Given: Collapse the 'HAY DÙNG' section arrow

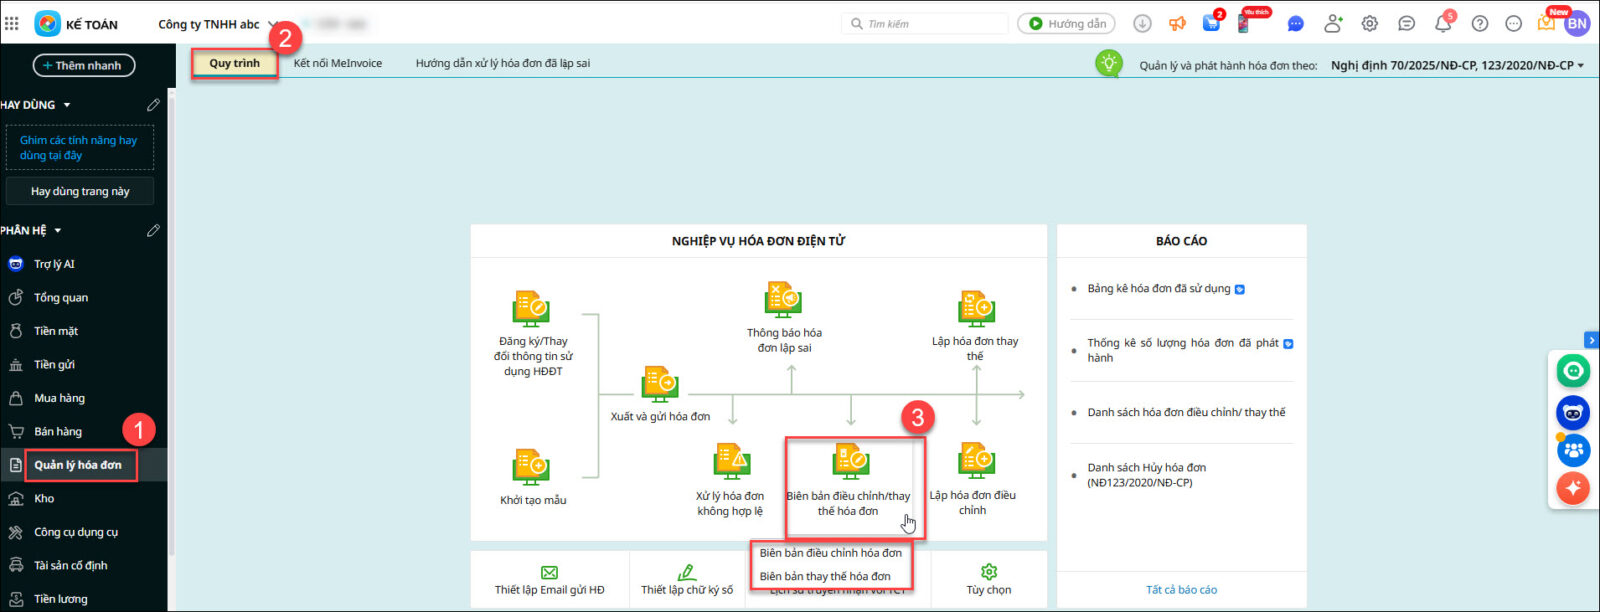Looking at the screenshot, I should click(x=67, y=105).
